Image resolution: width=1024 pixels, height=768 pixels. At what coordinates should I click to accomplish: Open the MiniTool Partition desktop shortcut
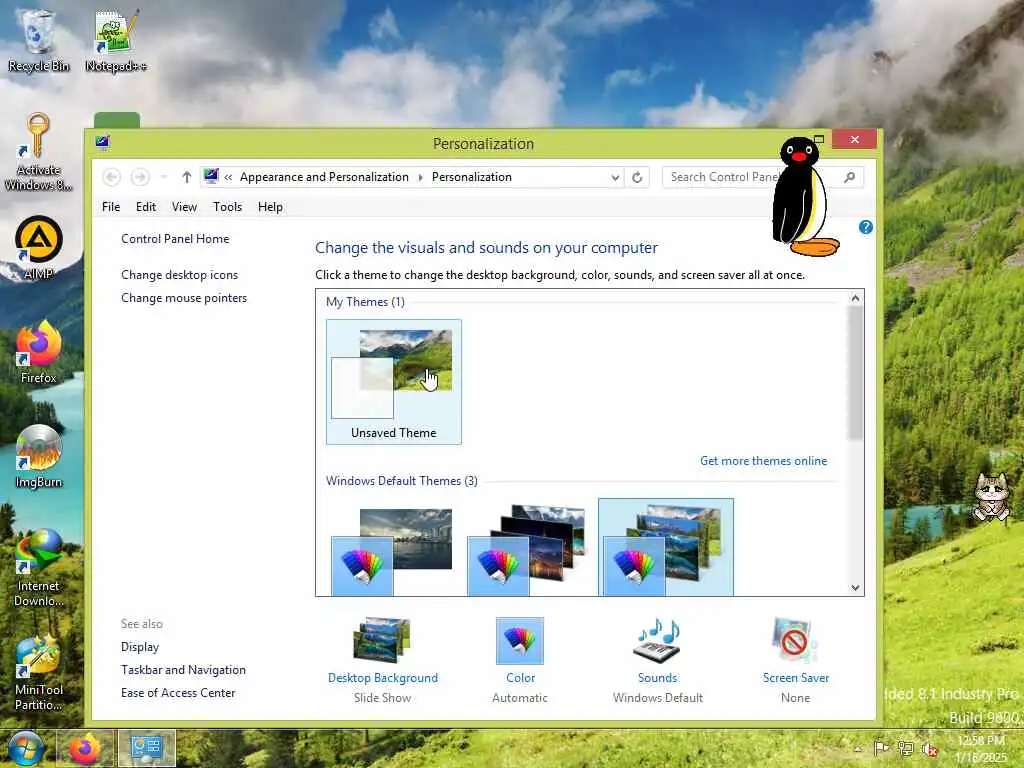click(39, 673)
